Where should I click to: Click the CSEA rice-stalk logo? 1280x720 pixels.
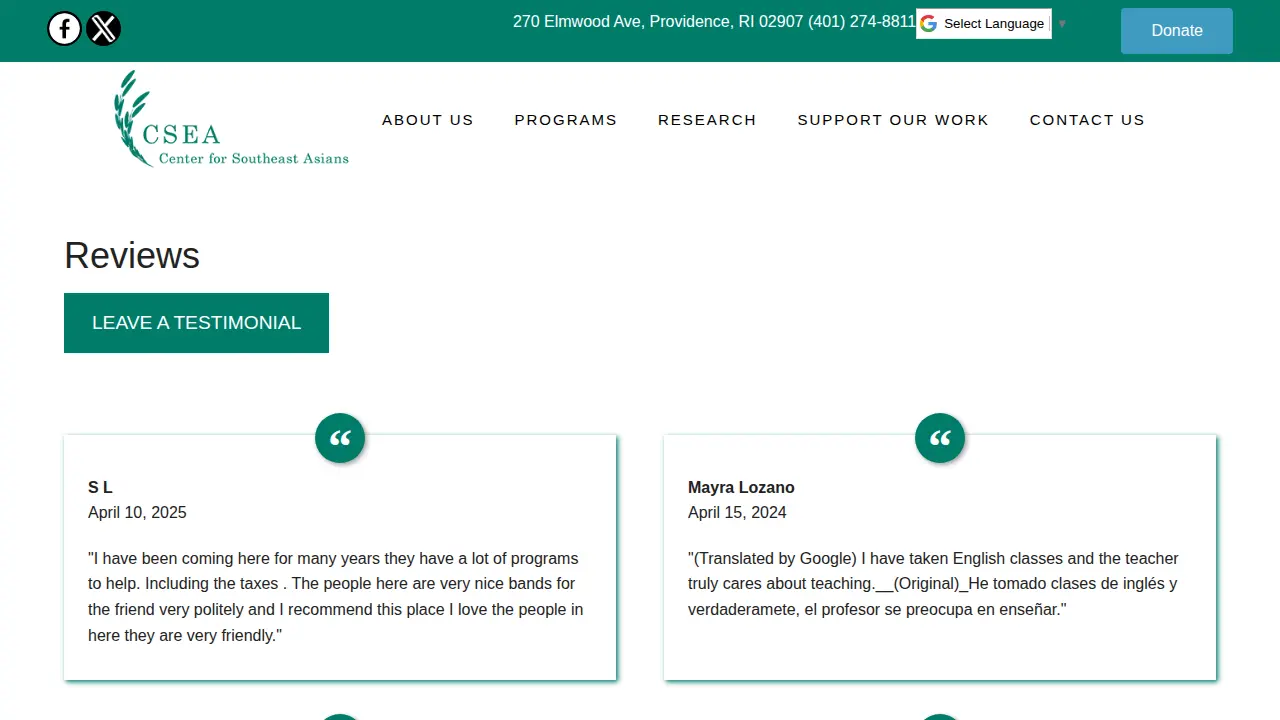pos(231,119)
